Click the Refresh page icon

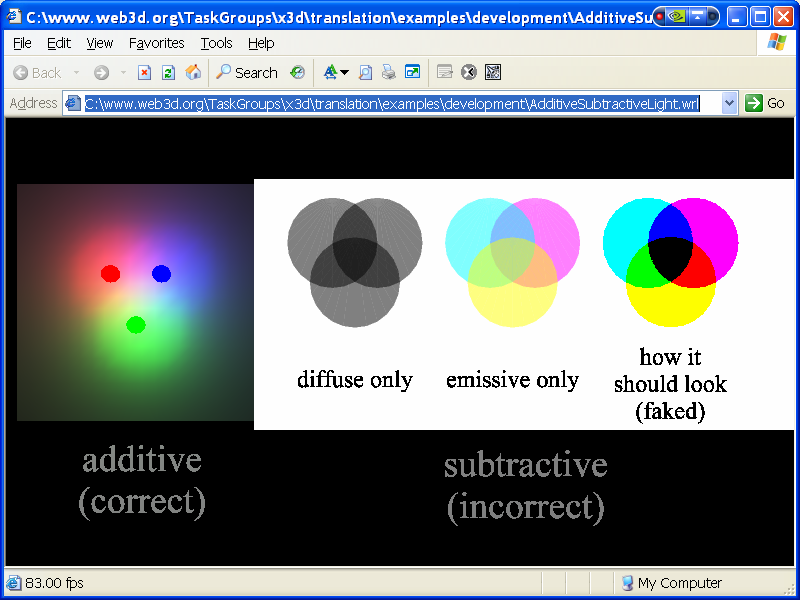tap(168, 72)
